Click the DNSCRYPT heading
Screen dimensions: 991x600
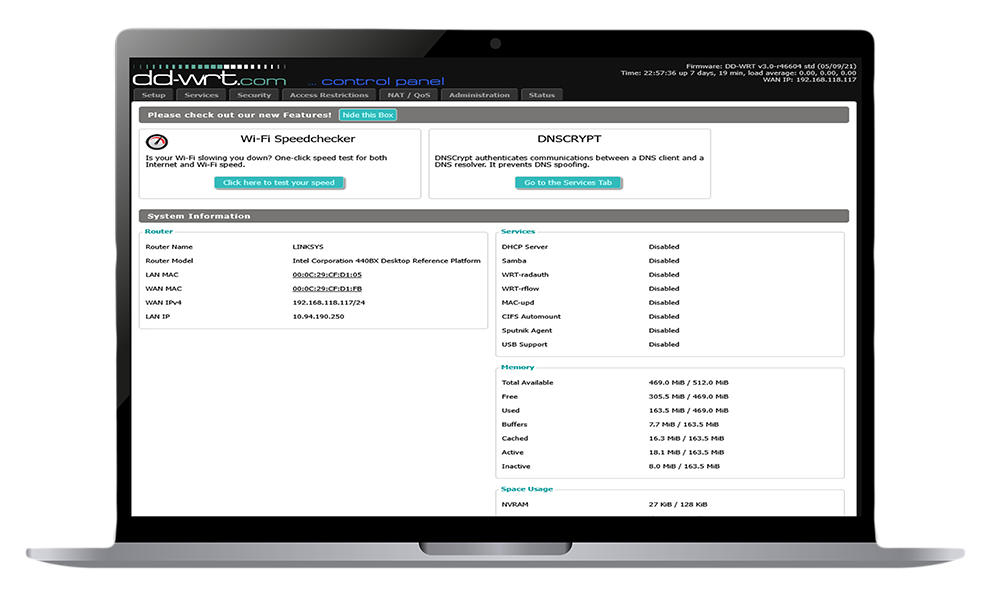569,140
